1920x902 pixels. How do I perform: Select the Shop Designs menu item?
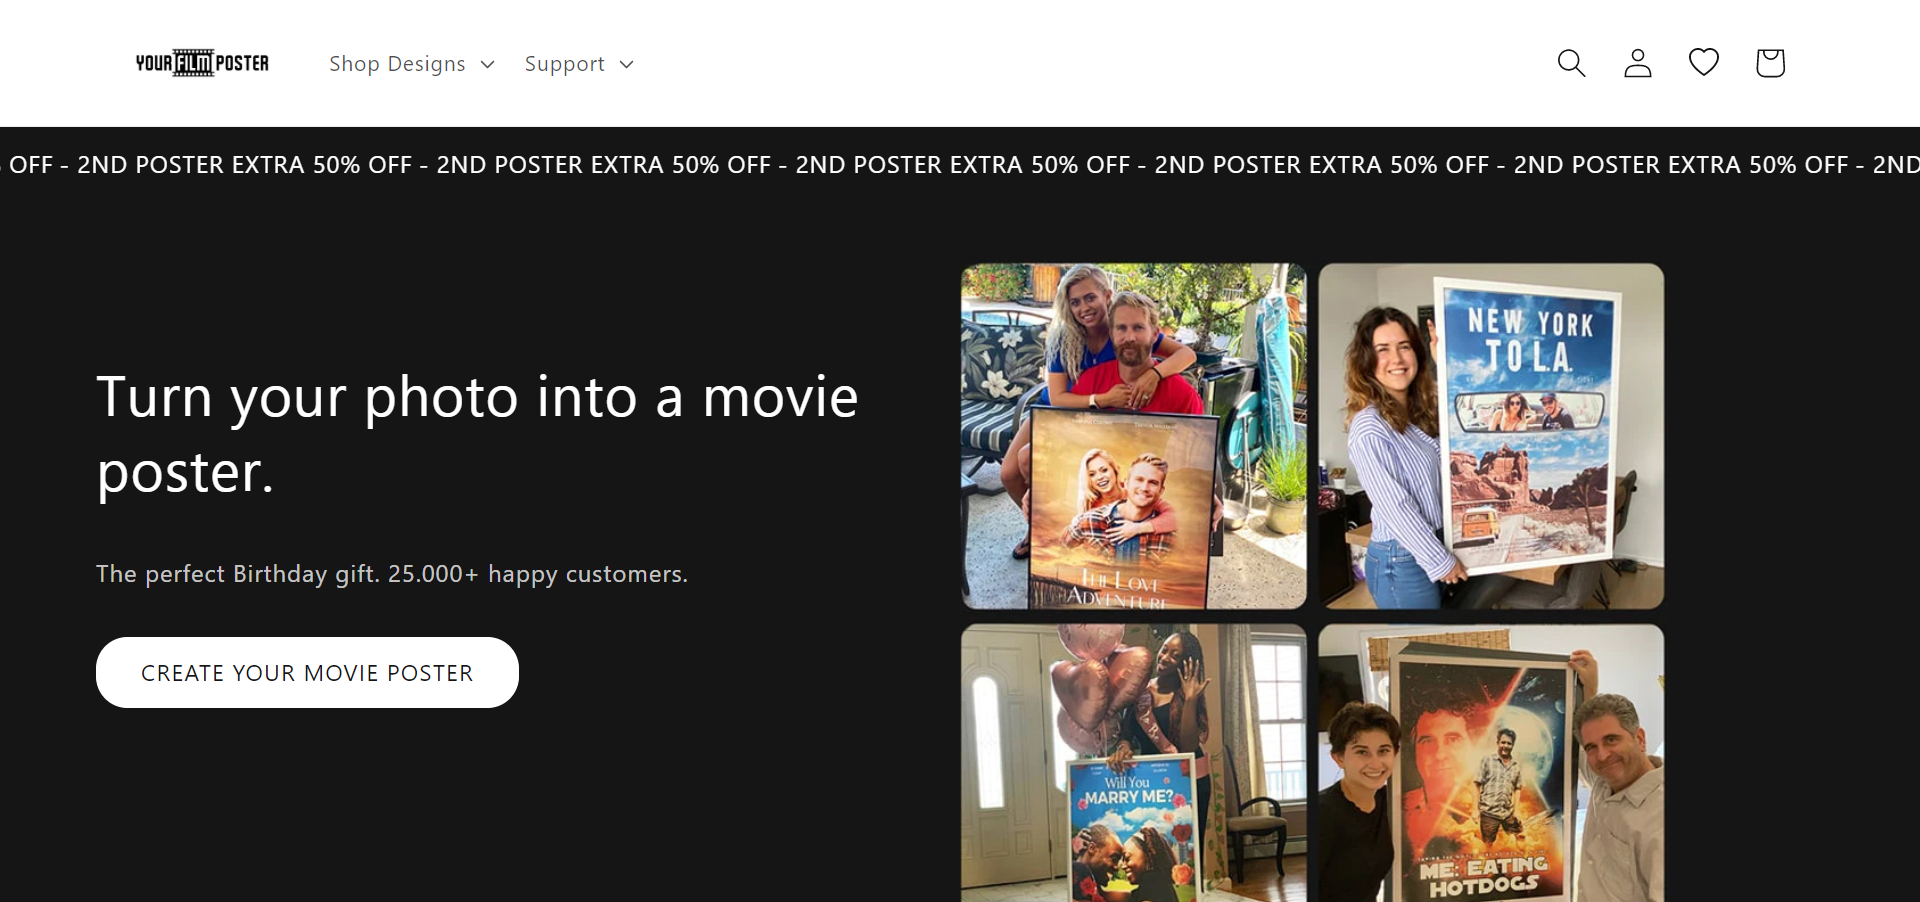397,63
